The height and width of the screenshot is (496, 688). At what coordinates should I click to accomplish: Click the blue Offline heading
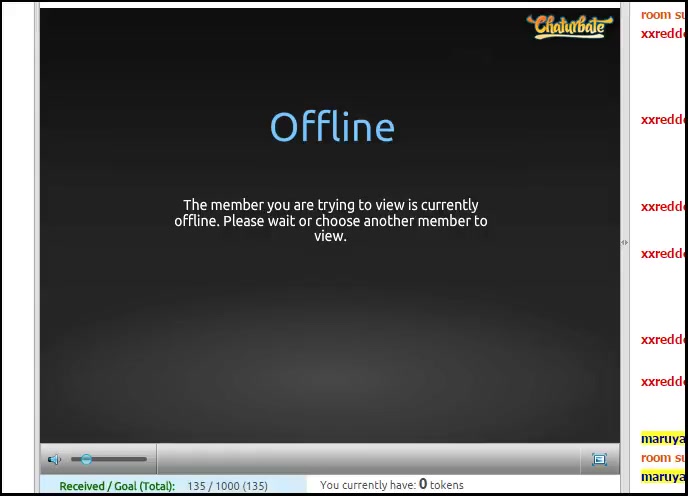332,127
